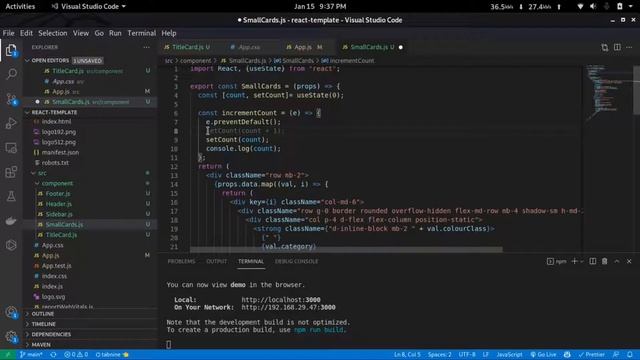Open the Extensions view
Screen dimensions: 640x360
(x=11, y=172)
